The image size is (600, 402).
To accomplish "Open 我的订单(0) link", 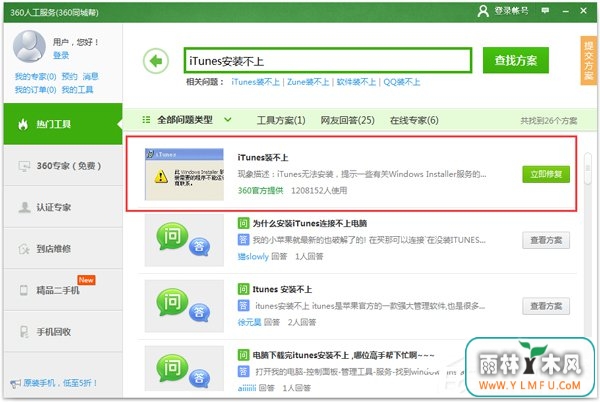I will (35, 90).
